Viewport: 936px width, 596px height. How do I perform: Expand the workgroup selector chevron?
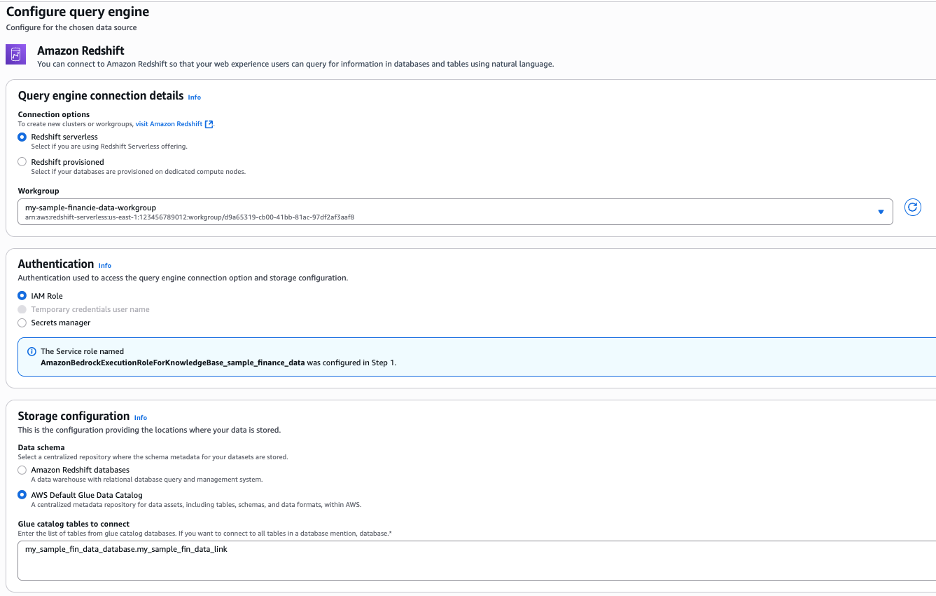click(879, 211)
